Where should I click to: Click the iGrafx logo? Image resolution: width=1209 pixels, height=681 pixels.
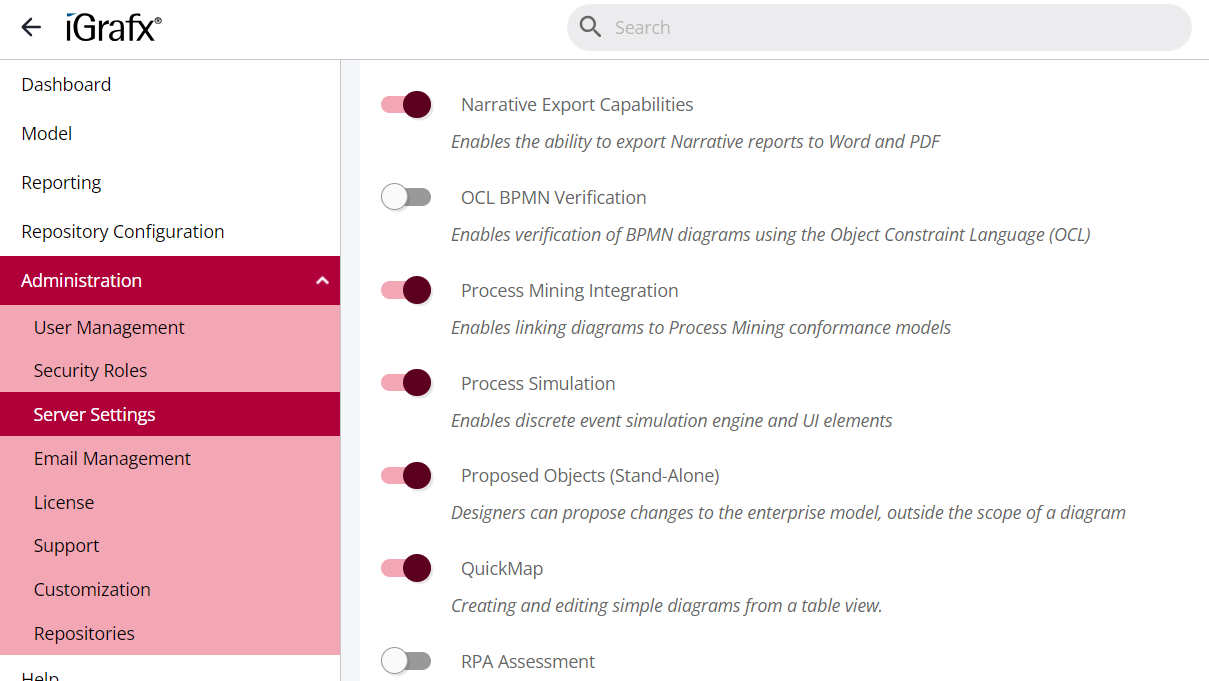tap(113, 28)
